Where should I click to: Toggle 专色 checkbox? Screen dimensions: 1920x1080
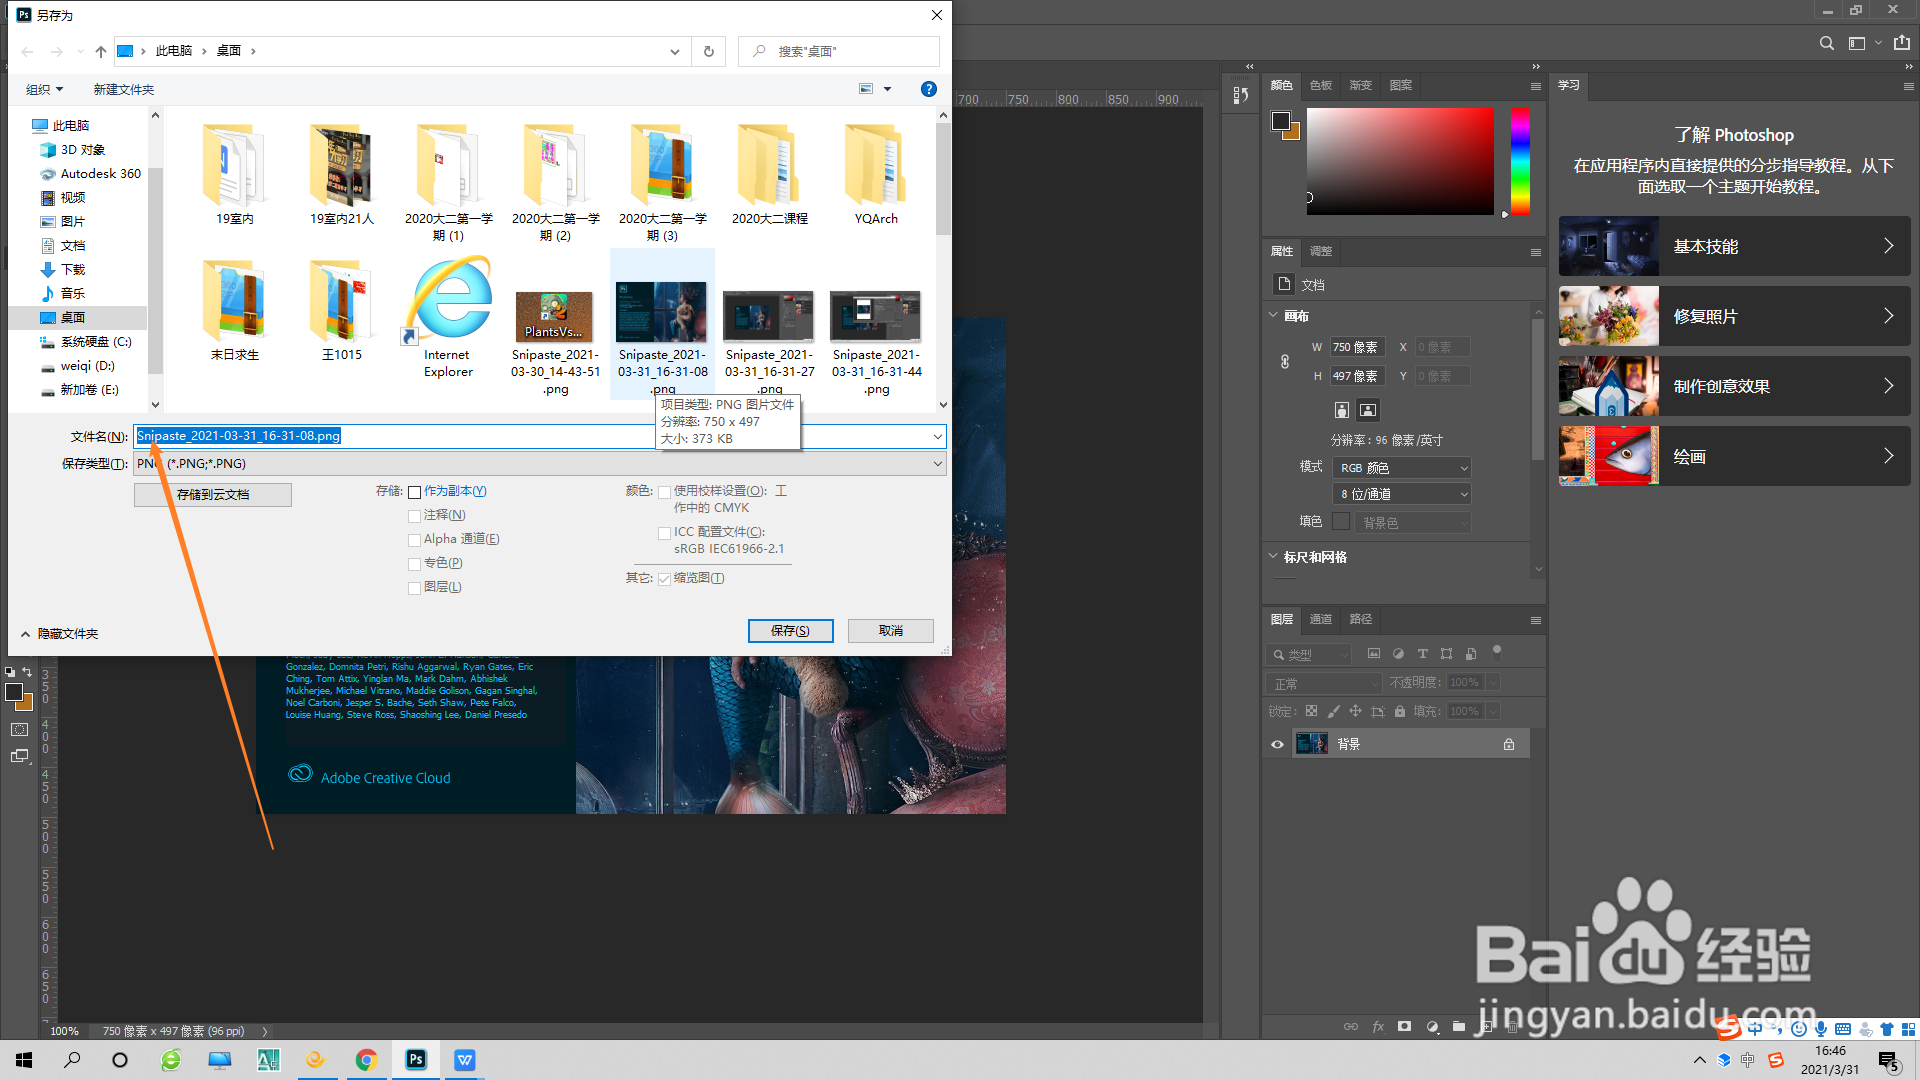(x=414, y=564)
